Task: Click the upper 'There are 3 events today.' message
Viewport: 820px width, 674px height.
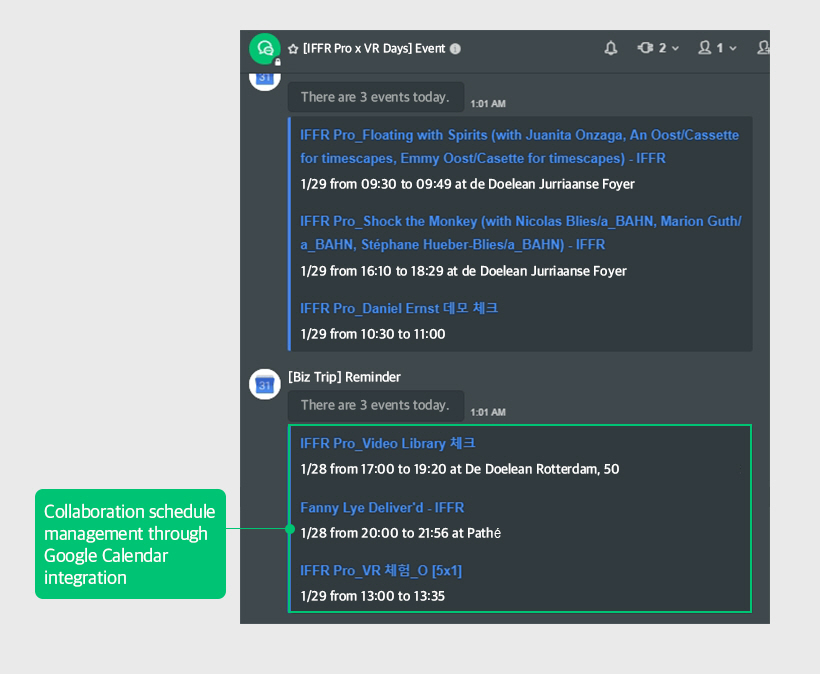Action: pyautogui.click(x=375, y=97)
